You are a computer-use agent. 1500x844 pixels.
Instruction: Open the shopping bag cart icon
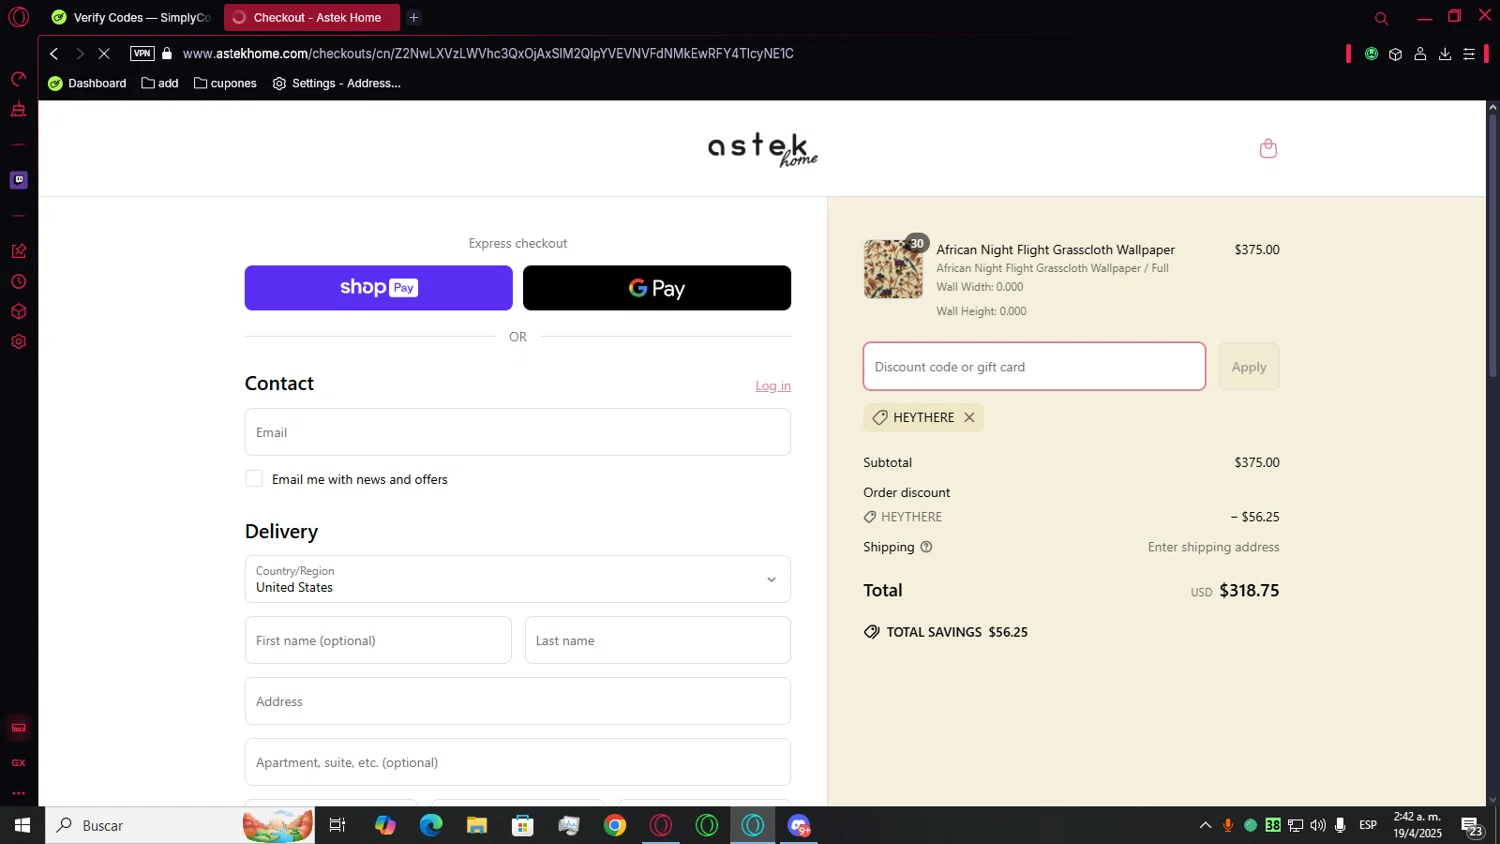click(x=1268, y=148)
